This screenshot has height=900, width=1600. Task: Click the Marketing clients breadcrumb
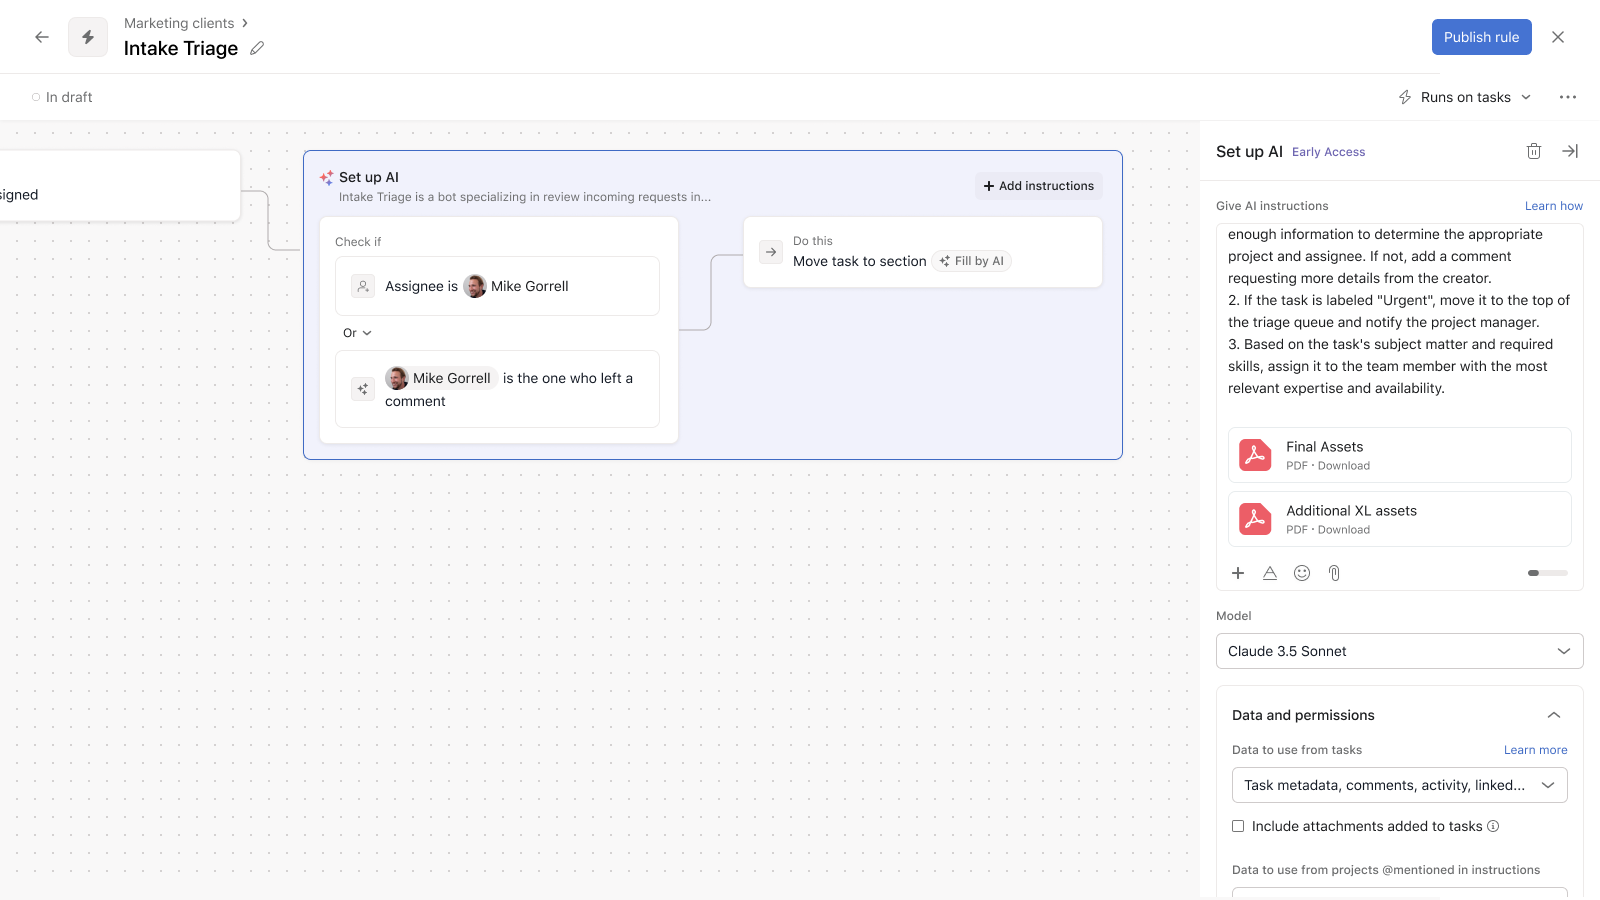click(179, 23)
